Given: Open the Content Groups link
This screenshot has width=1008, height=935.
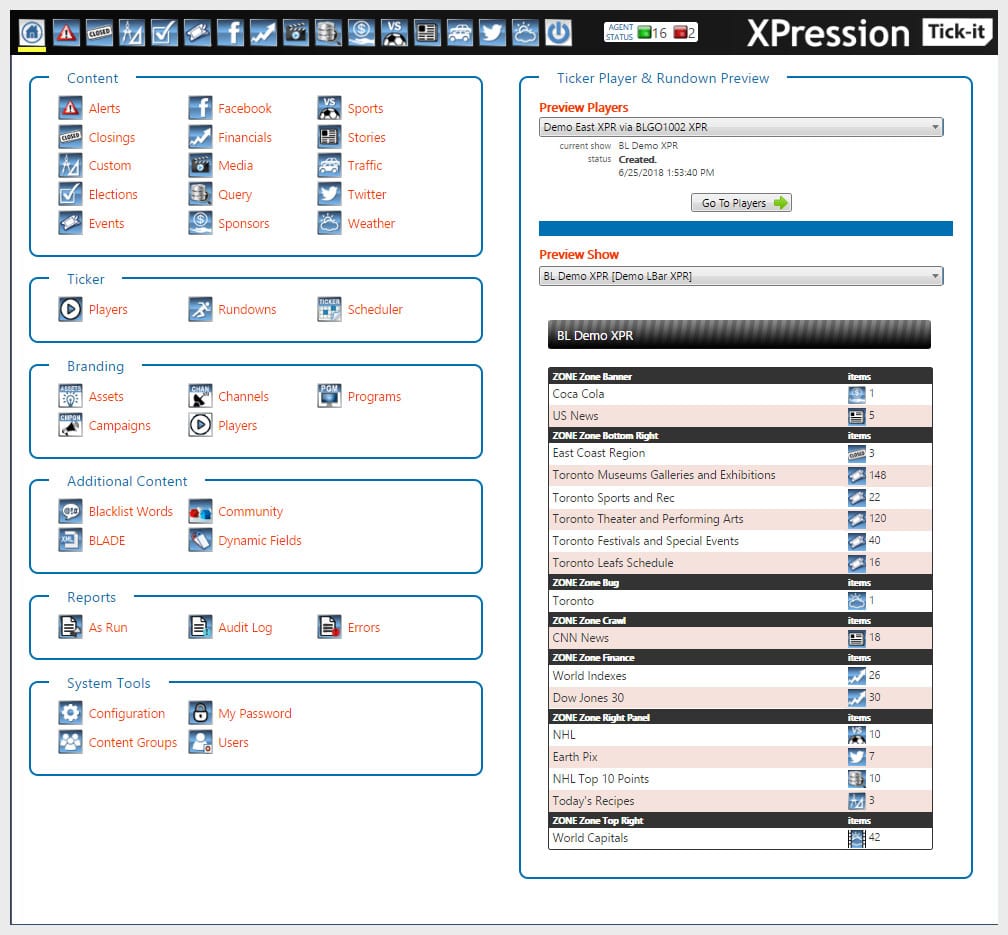Looking at the screenshot, I should (x=132, y=743).
